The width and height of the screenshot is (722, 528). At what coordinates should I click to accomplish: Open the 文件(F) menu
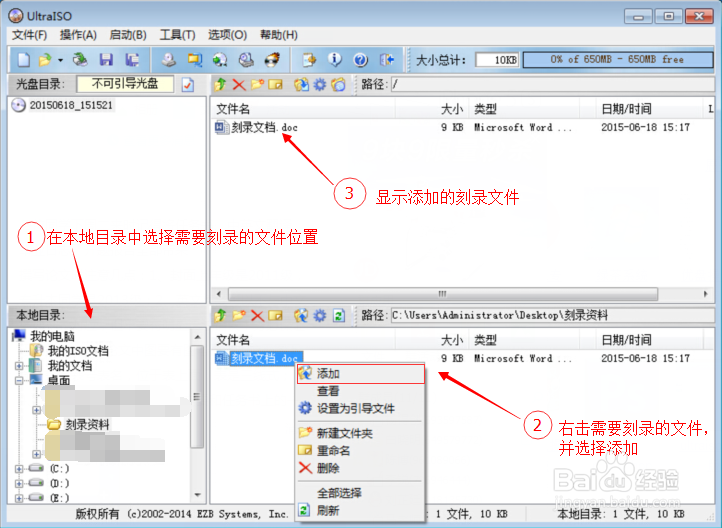pos(29,35)
